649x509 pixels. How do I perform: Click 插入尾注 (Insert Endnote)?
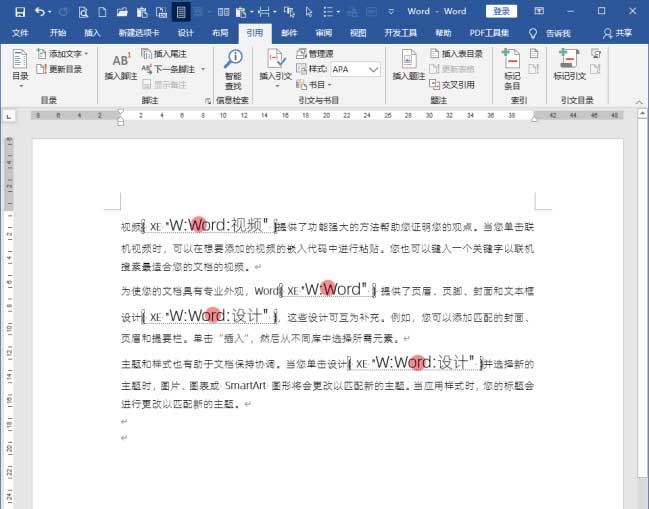(164, 54)
